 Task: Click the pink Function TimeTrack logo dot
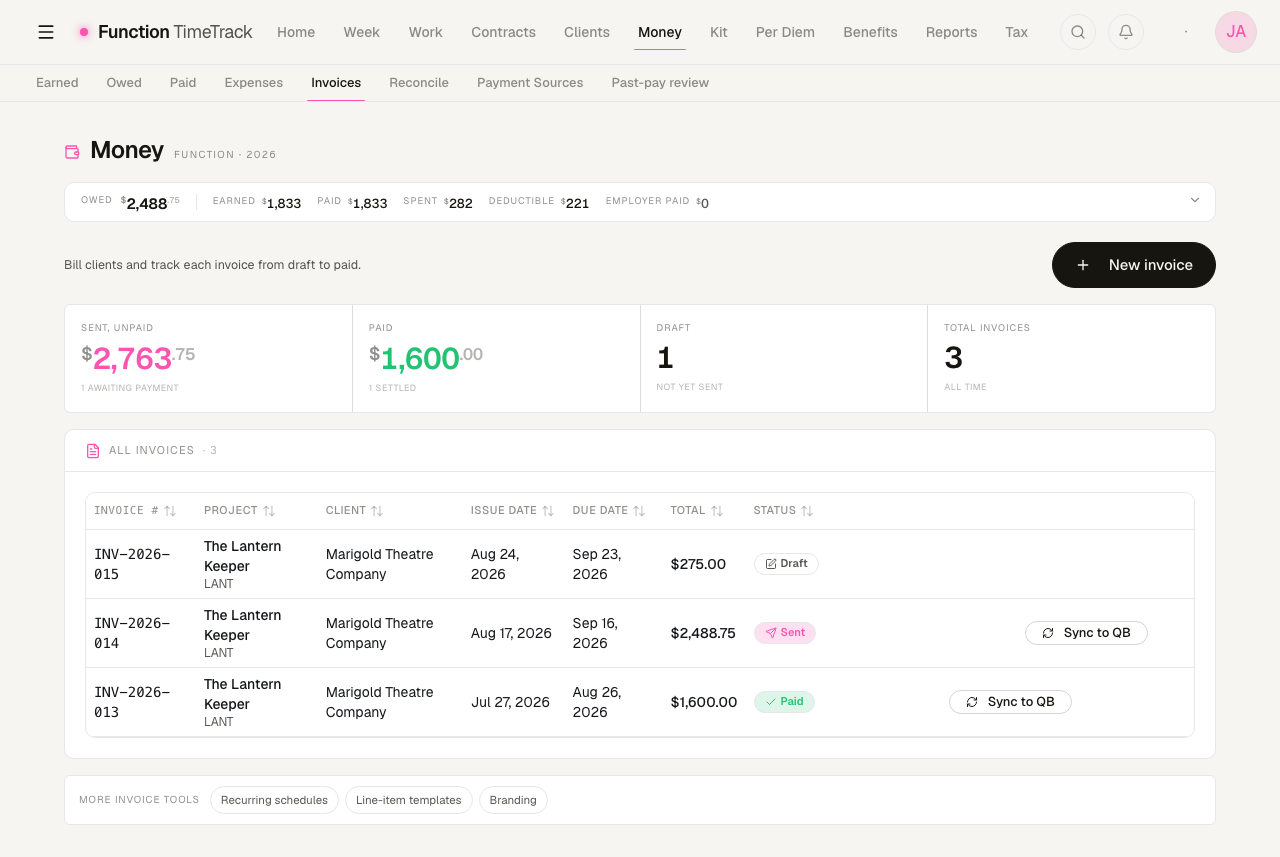click(84, 32)
